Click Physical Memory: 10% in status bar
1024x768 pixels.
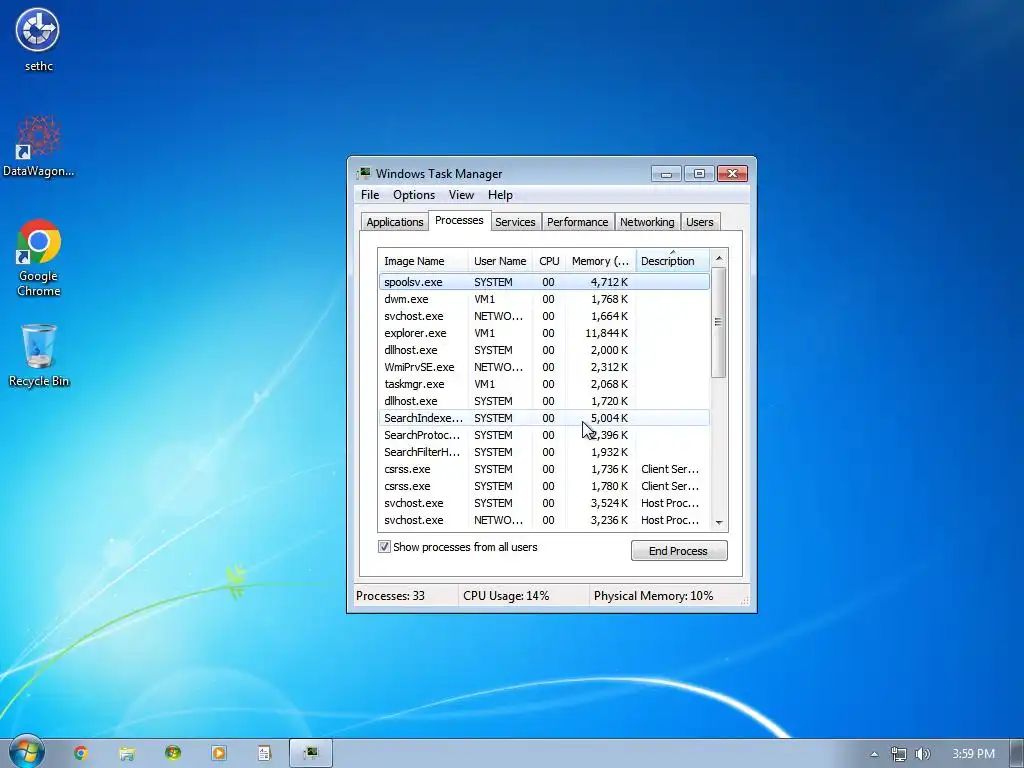[653, 596]
